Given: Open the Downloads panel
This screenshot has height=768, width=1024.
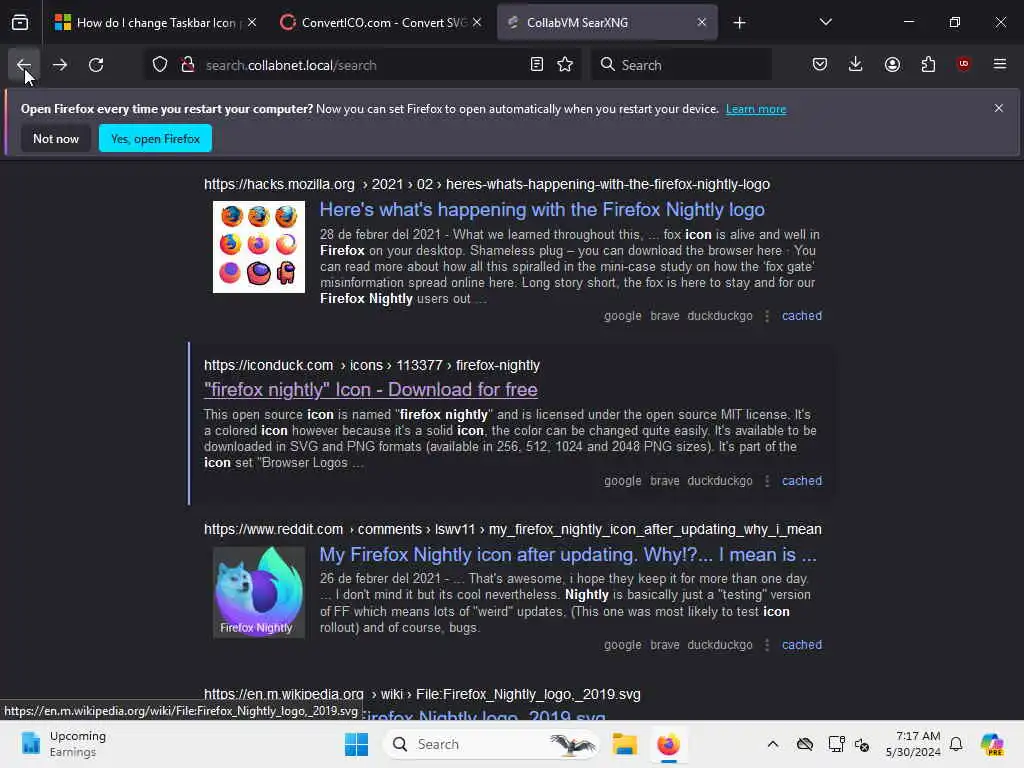Looking at the screenshot, I should 856,65.
